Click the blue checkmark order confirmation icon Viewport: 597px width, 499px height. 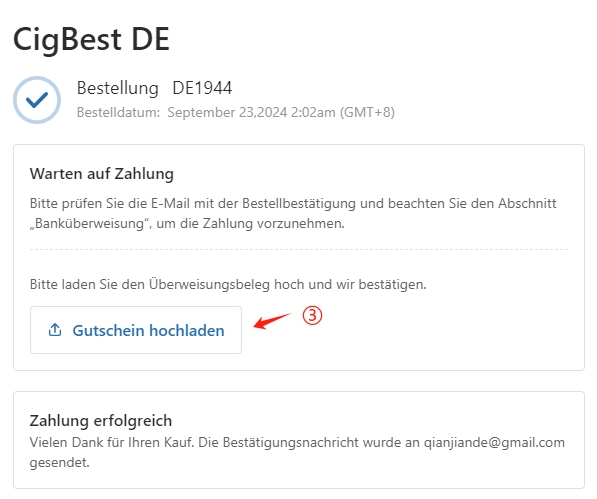37,100
